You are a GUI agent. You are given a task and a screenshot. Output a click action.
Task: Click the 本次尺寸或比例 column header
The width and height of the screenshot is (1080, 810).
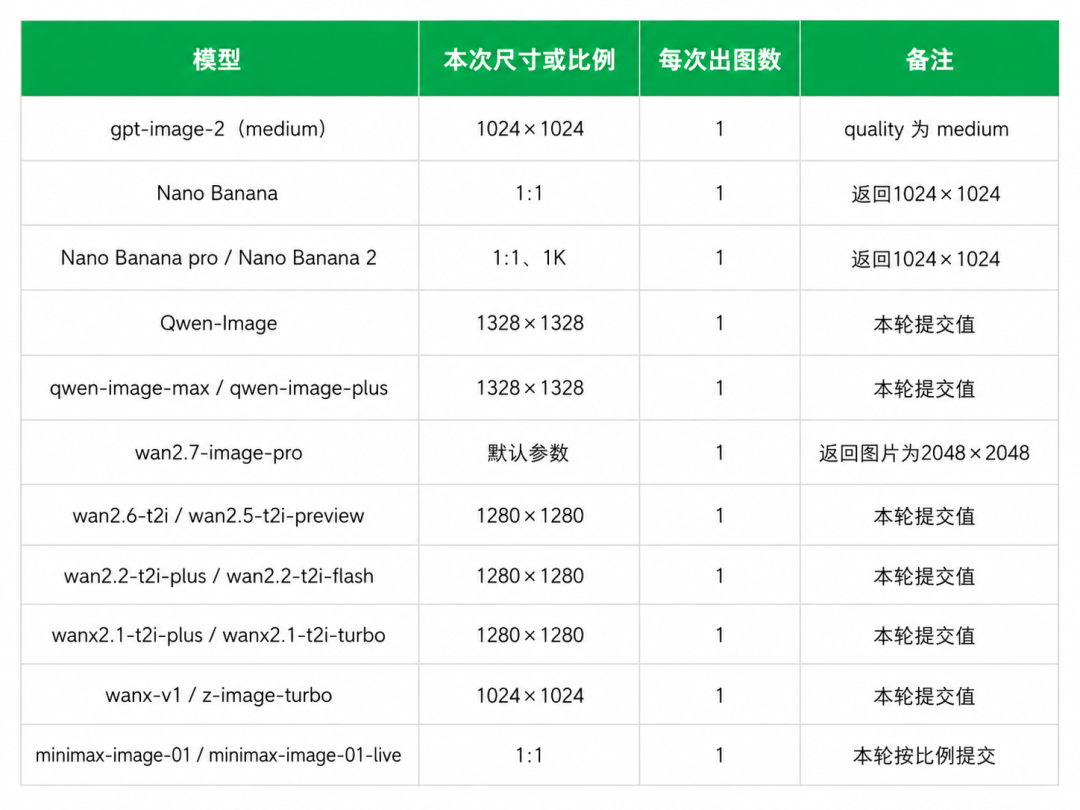click(529, 60)
